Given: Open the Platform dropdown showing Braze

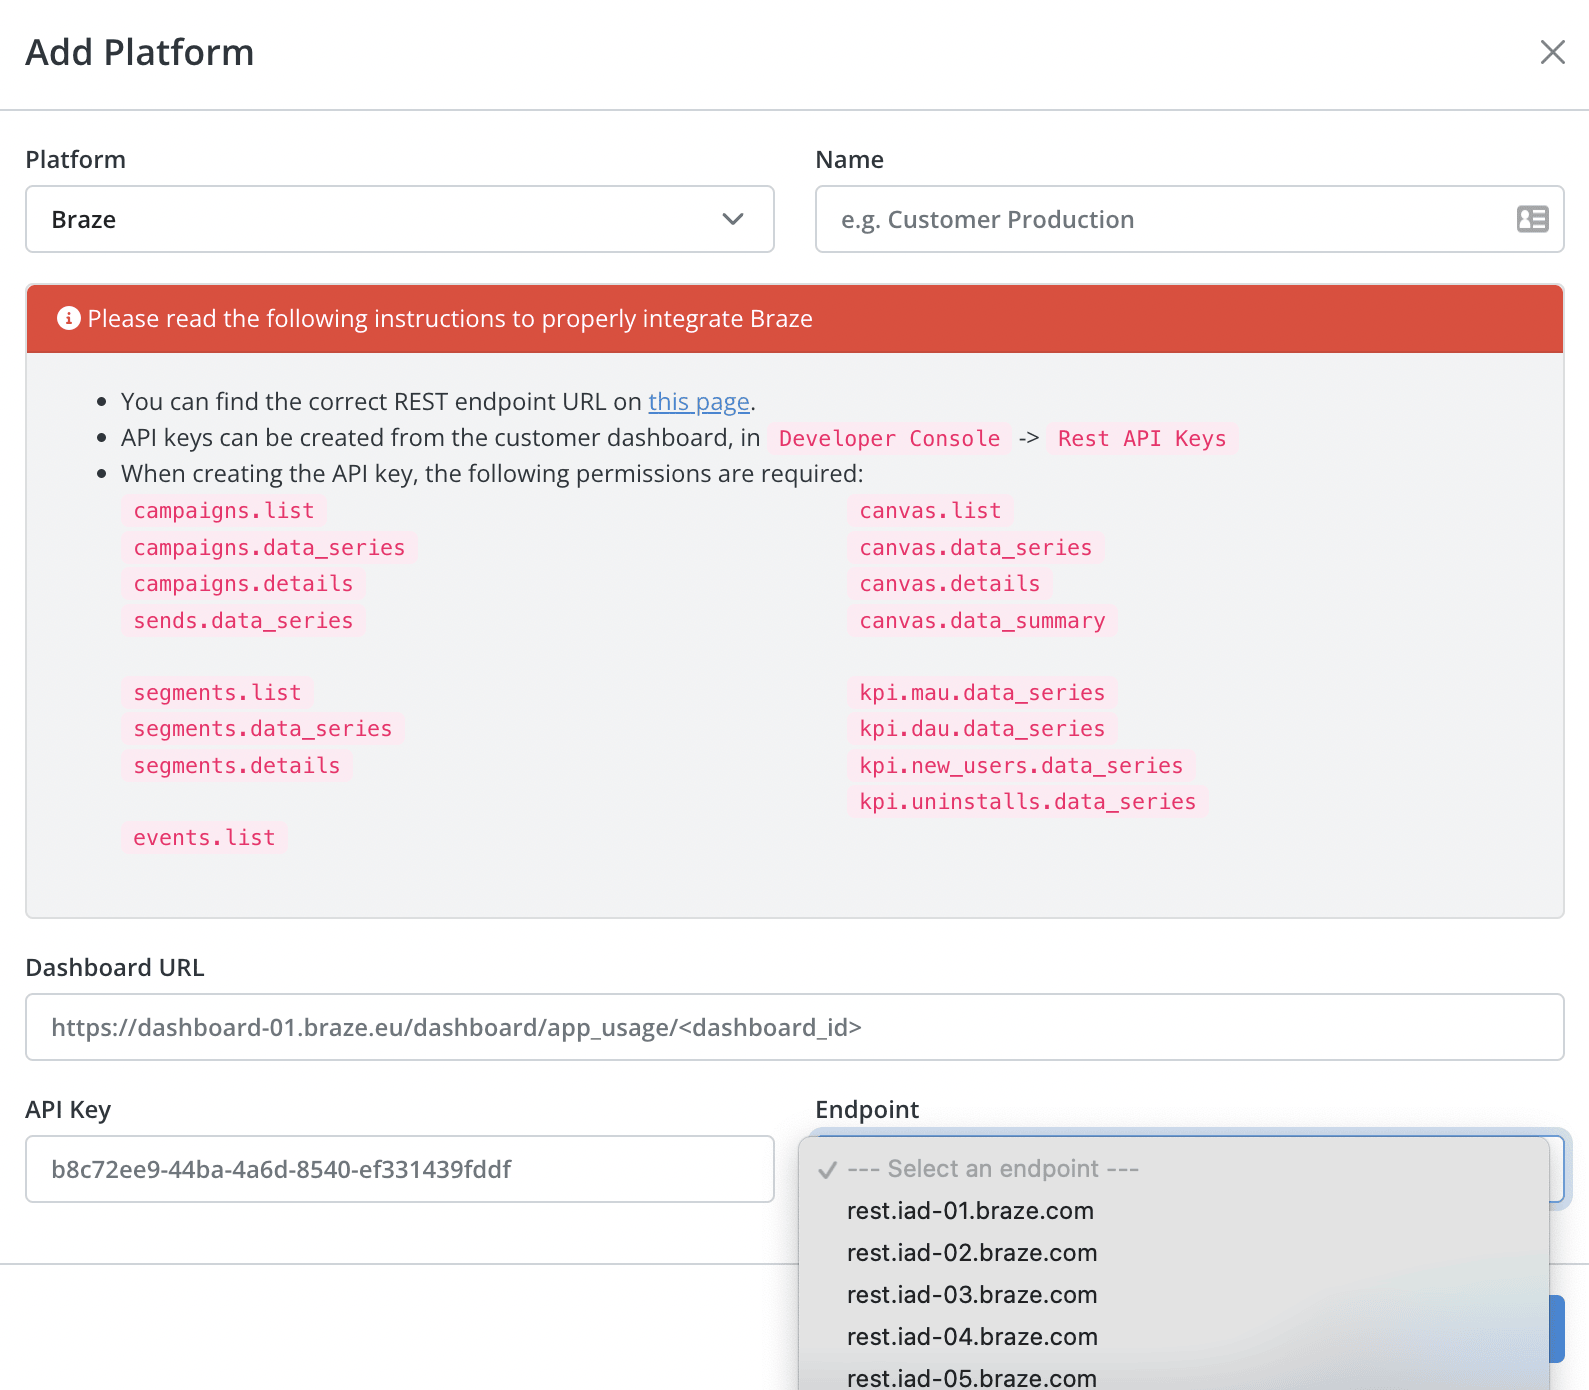Looking at the screenshot, I should click(400, 219).
